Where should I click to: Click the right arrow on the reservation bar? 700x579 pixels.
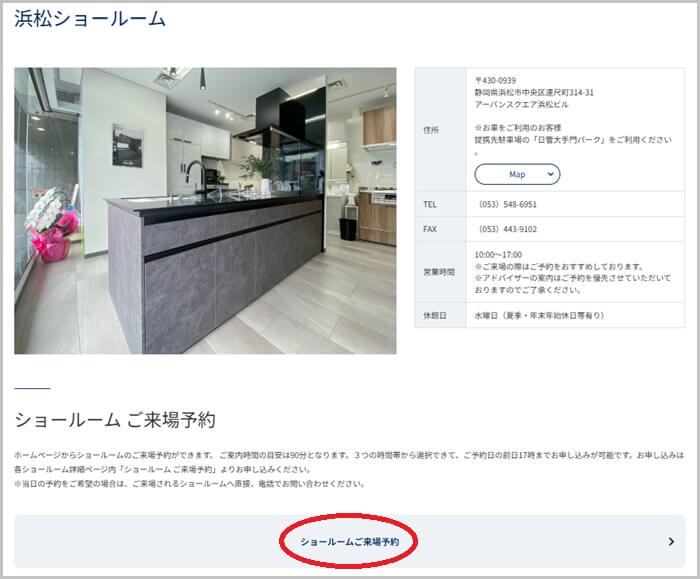click(670, 542)
